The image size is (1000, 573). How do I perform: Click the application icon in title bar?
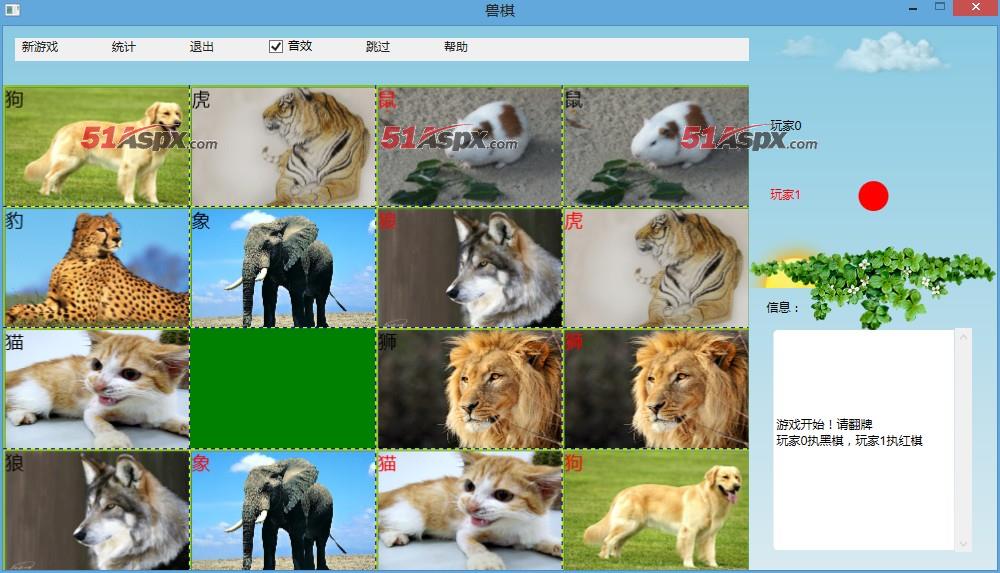tap(12, 10)
